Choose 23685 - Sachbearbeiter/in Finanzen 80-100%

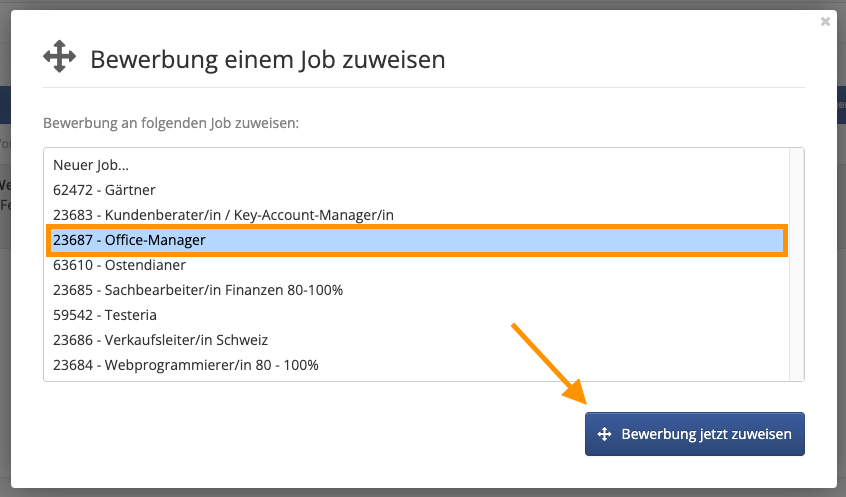[x=416, y=290]
